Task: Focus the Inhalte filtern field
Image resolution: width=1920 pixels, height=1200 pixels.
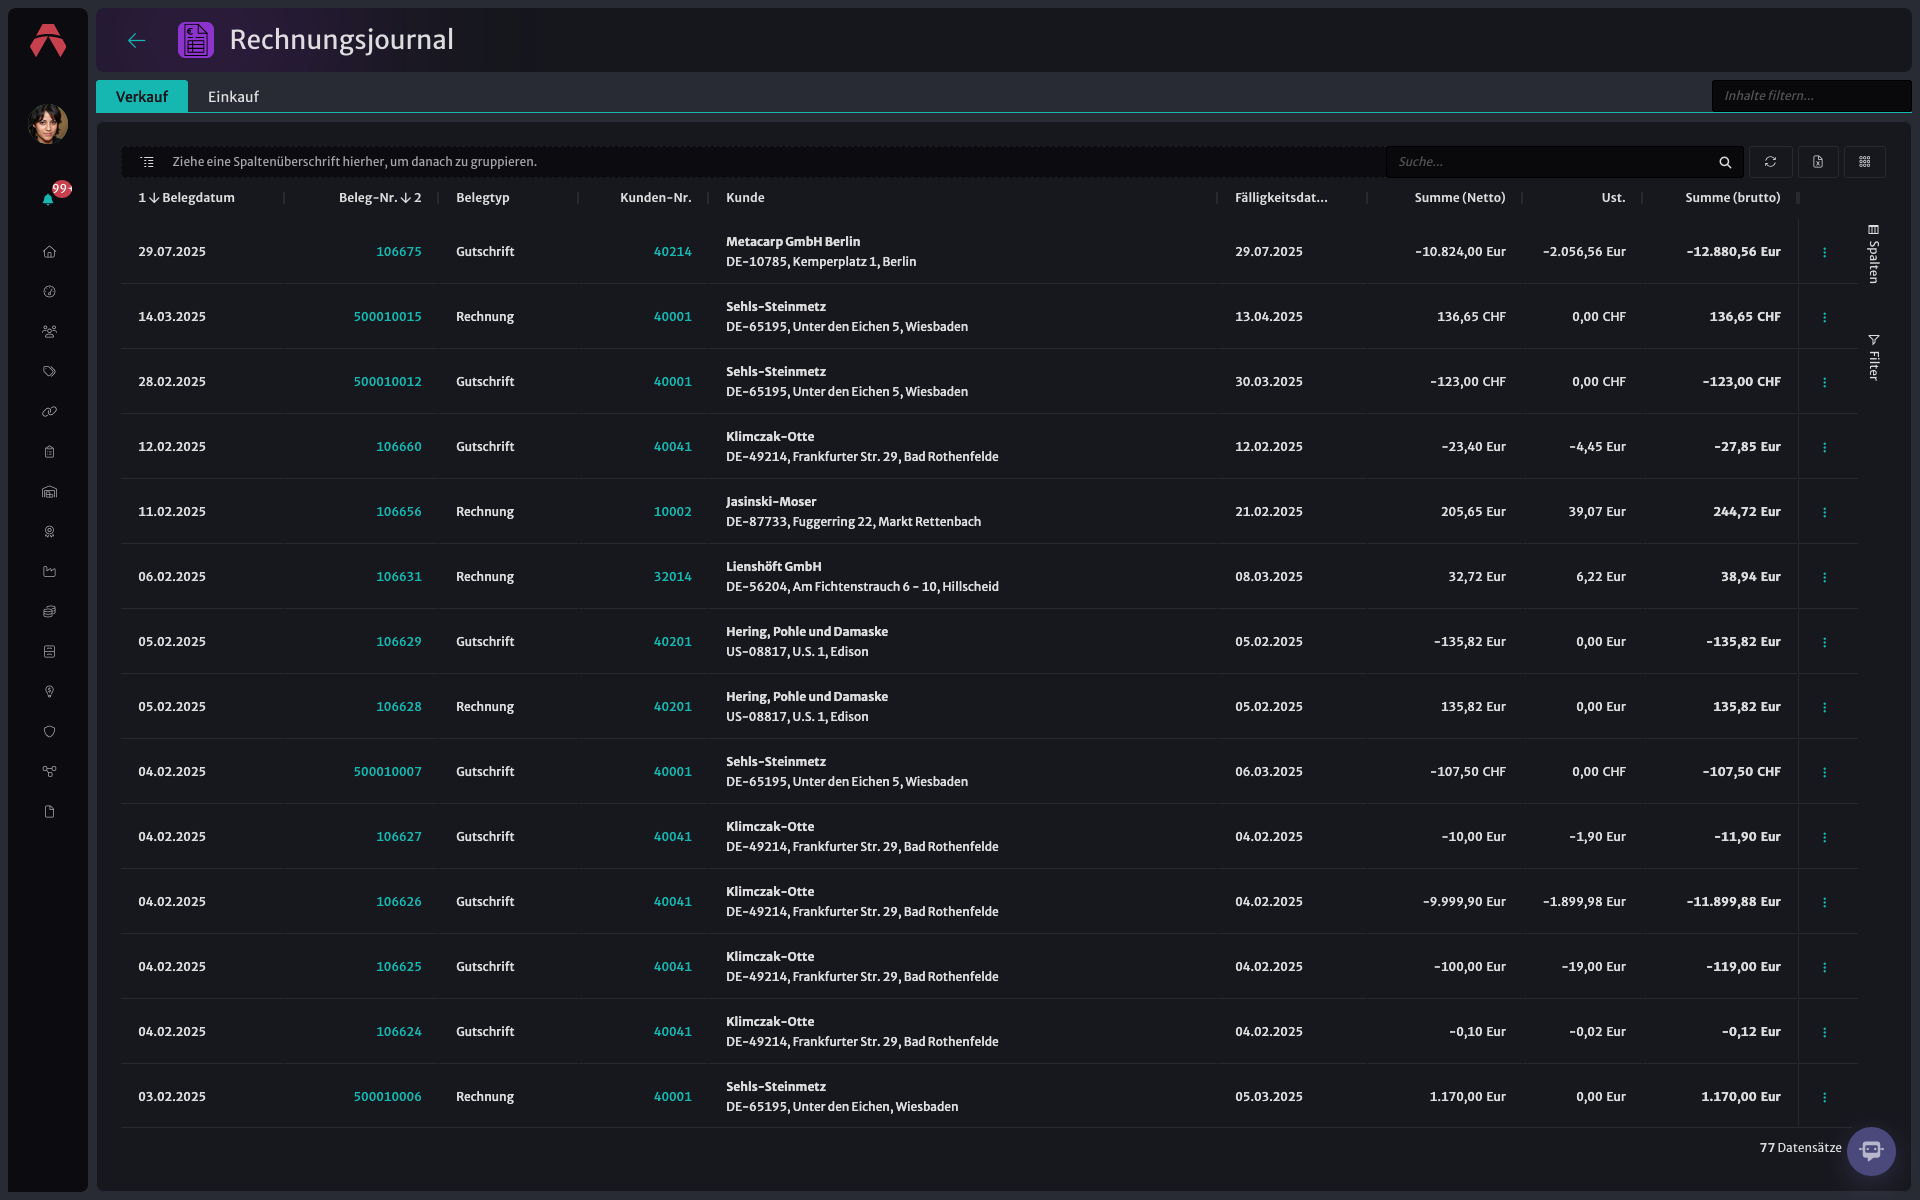Action: (x=1811, y=96)
